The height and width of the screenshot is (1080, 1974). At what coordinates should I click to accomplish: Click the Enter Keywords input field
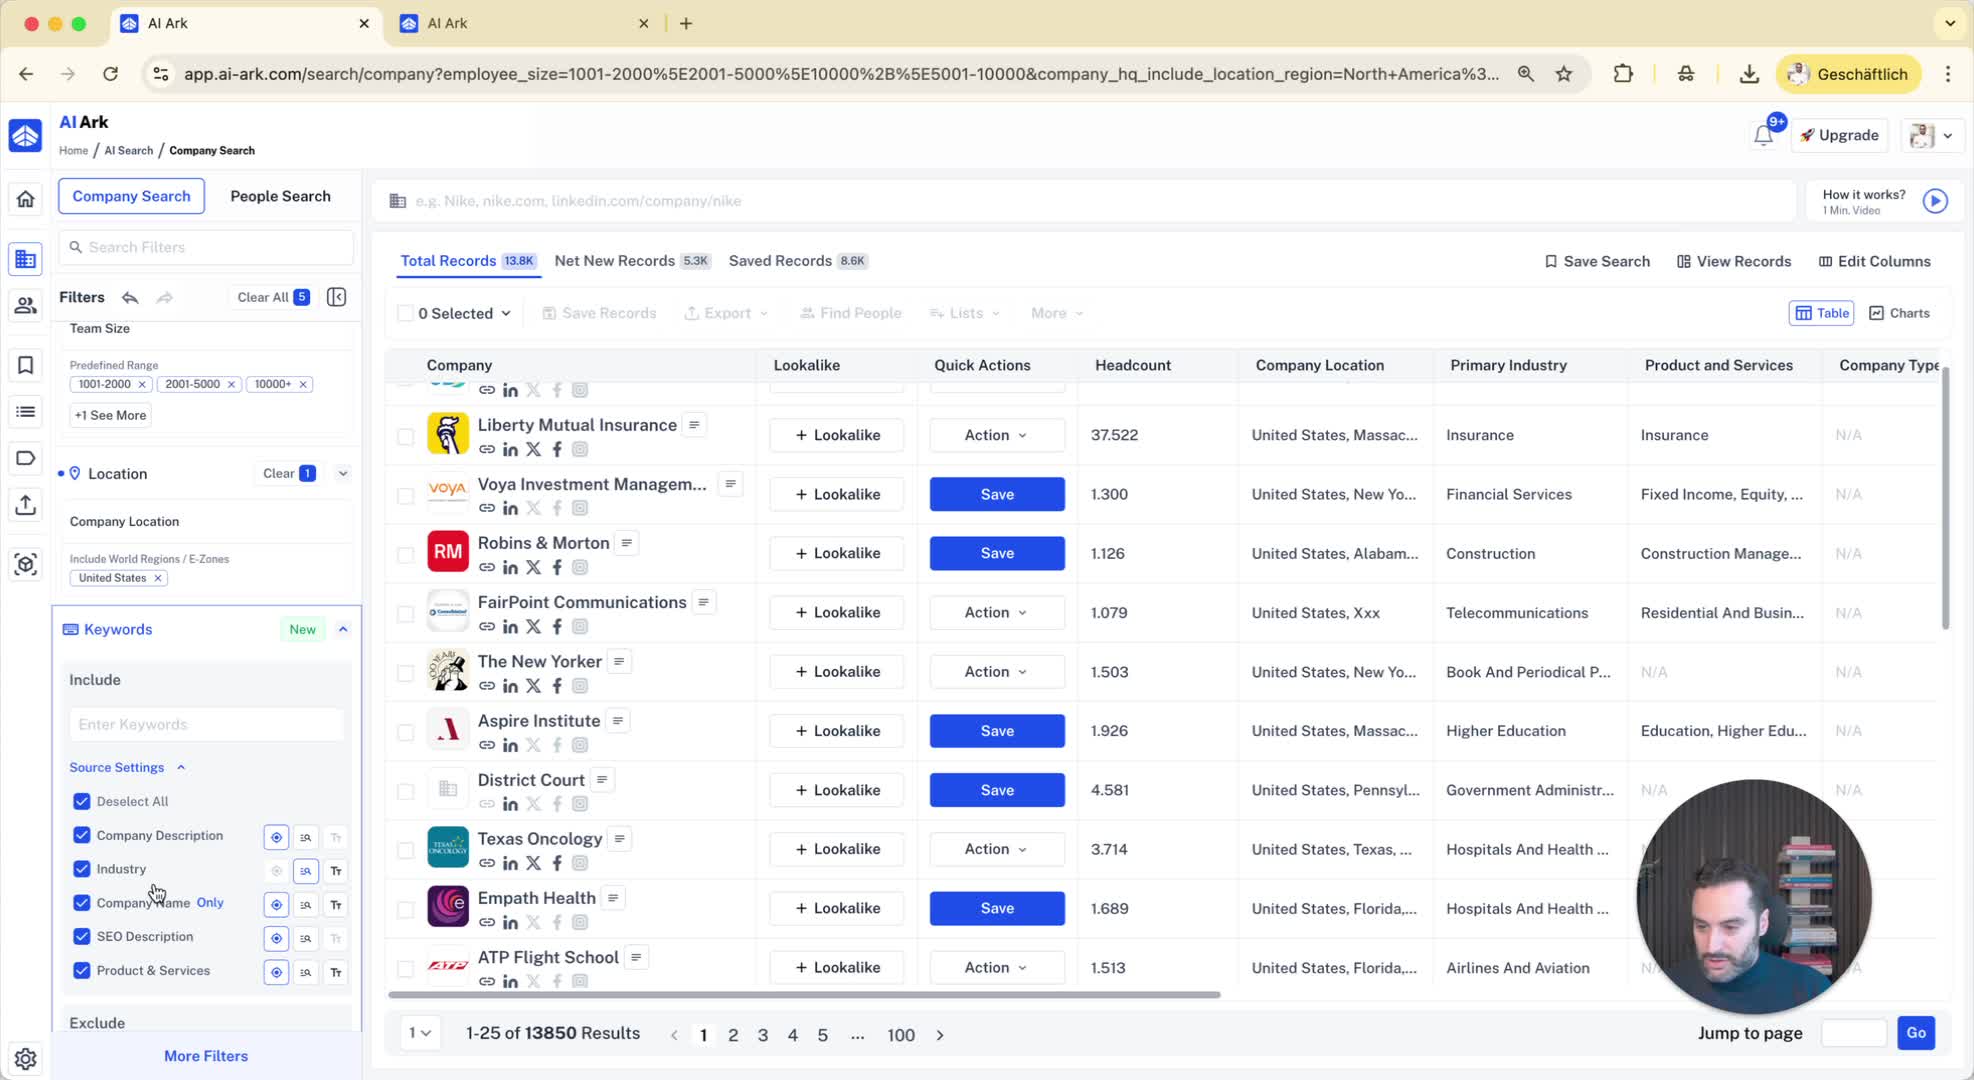point(207,724)
